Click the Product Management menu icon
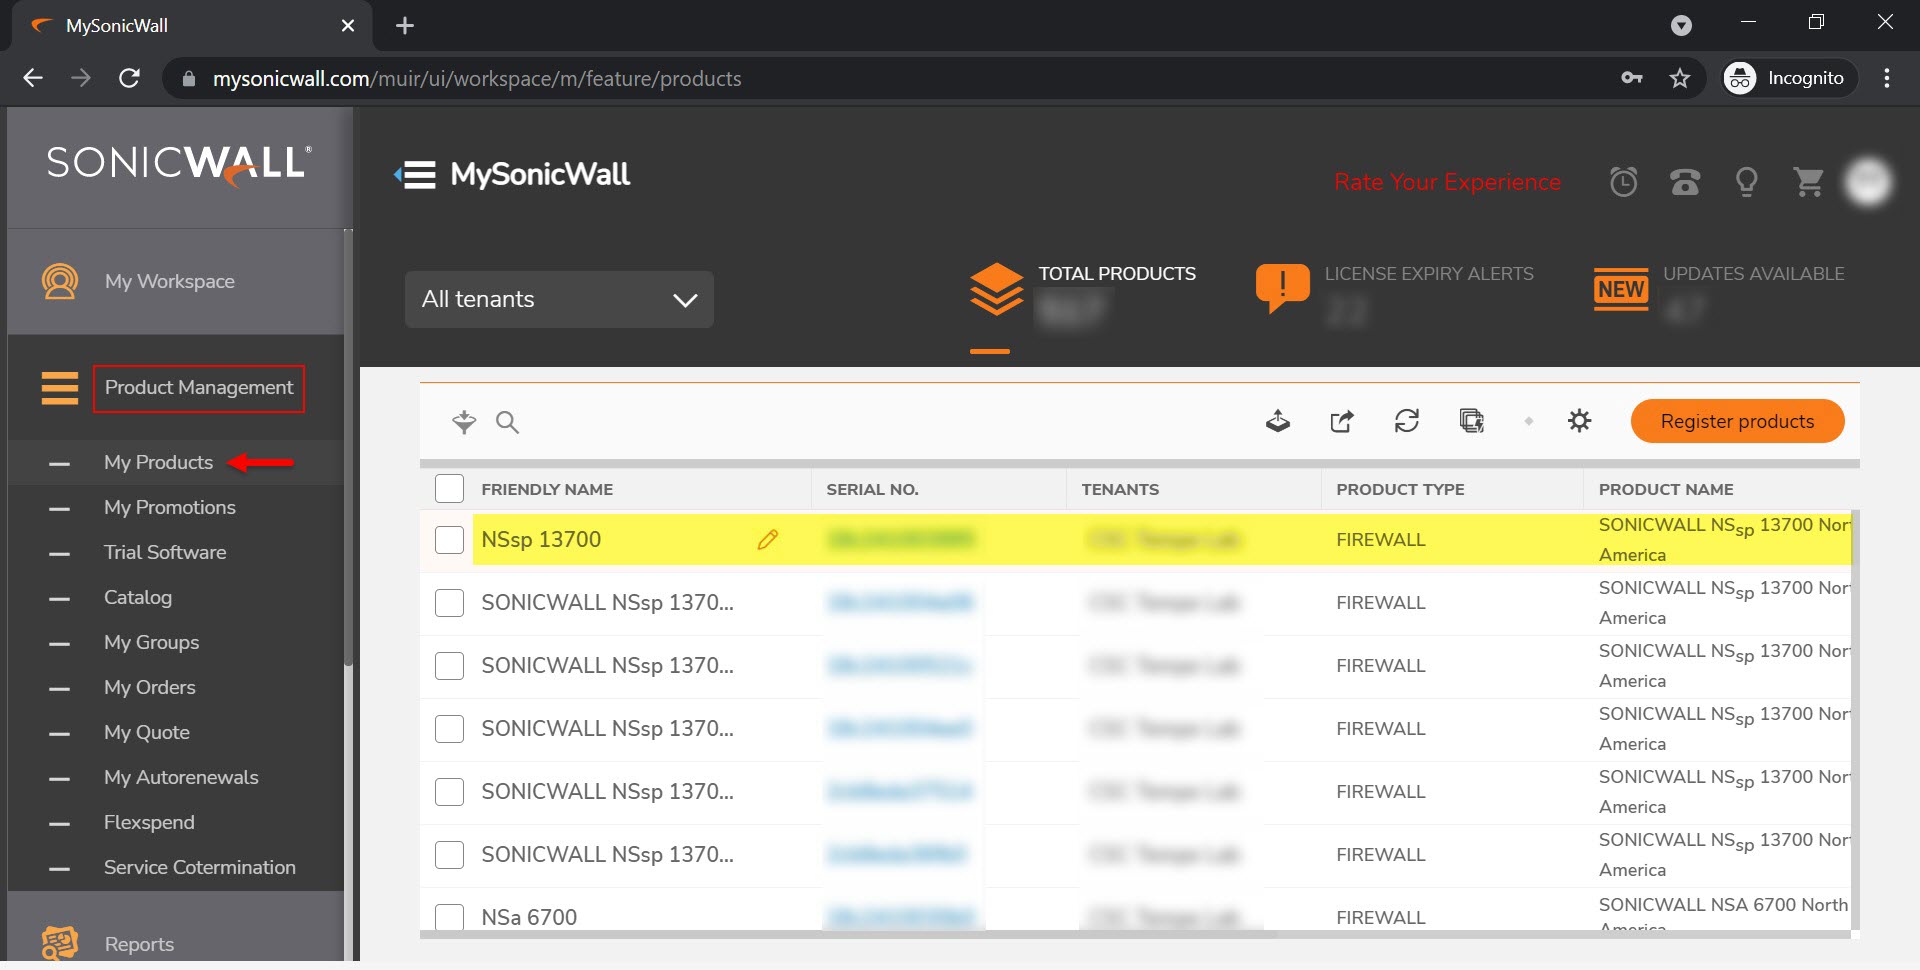The width and height of the screenshot is (1920, 970). [x=60, y=388]
